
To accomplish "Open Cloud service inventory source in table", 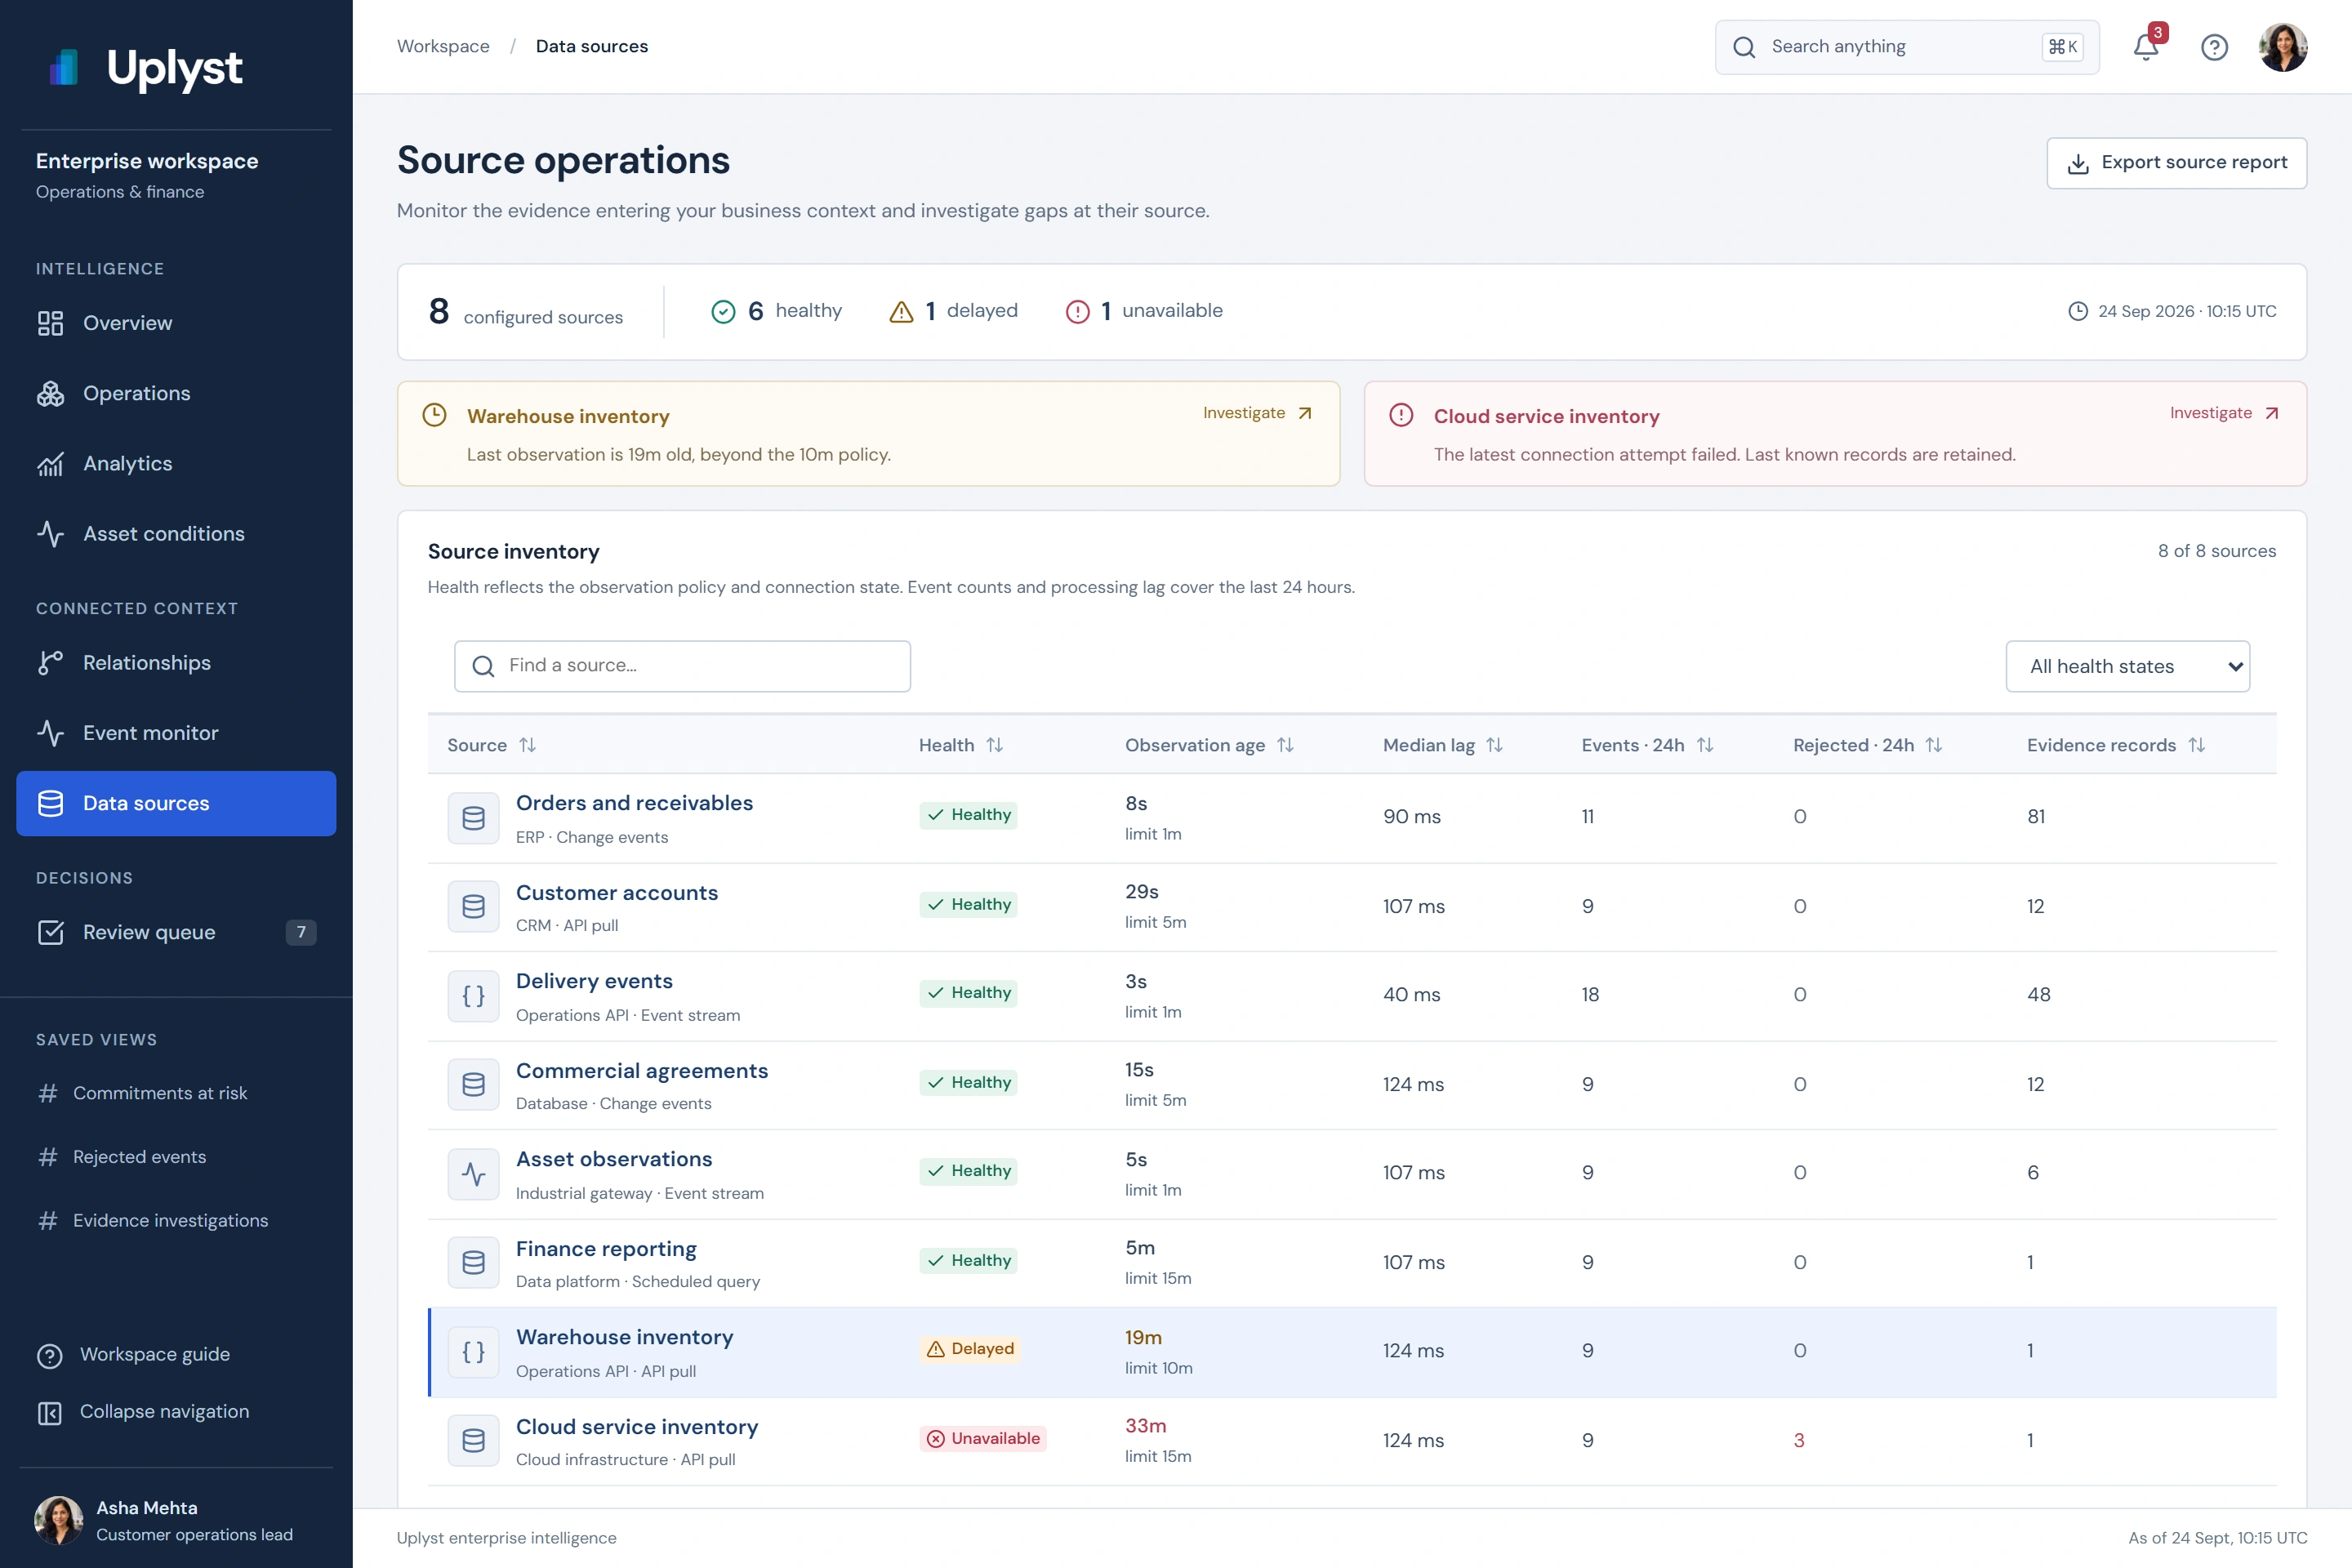I will (637, 1427).
